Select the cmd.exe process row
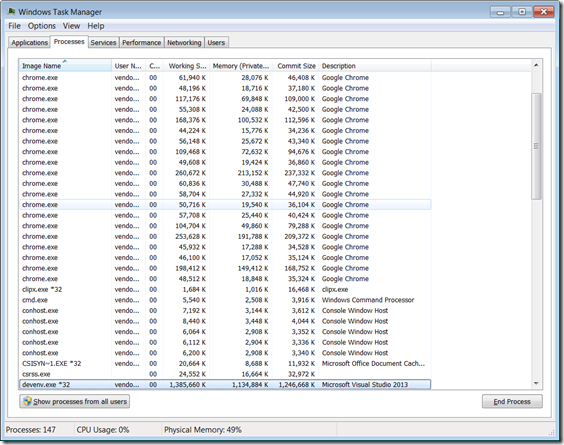This screenshot has width=564, height=445. point(225,300)
